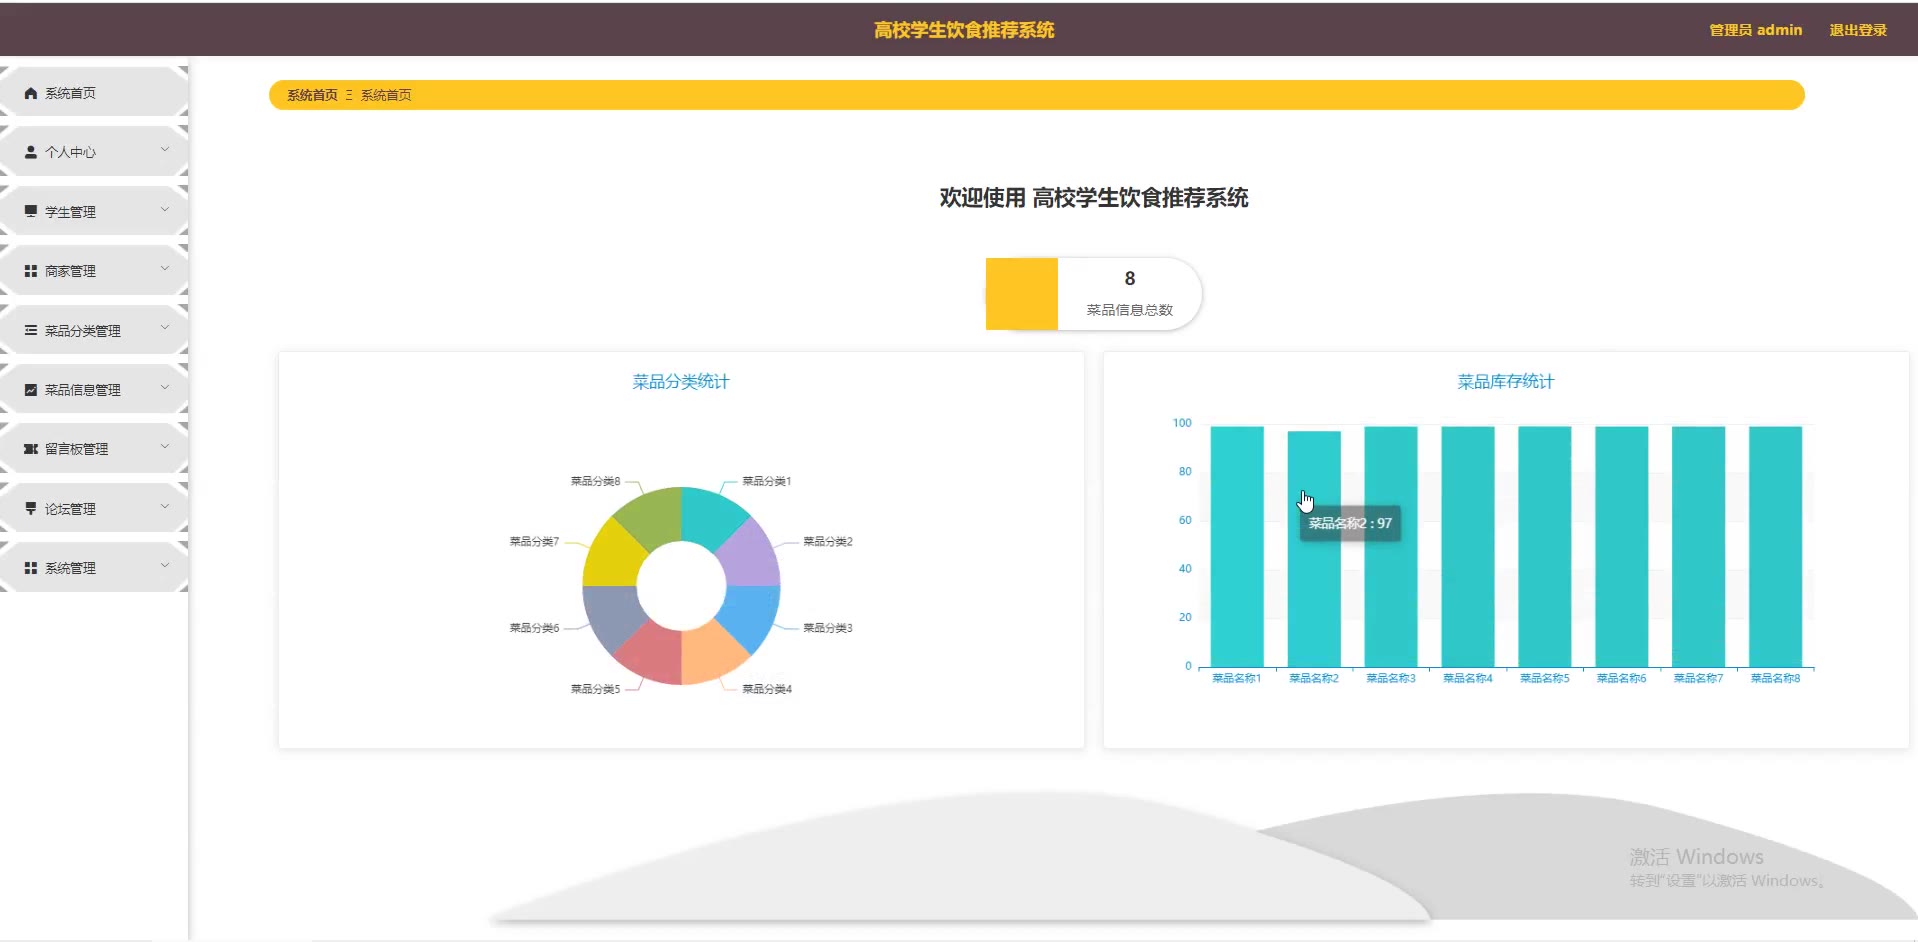Click the person icon beside 个人中心
Screen dimensions: 1918x942
point(31,152)
